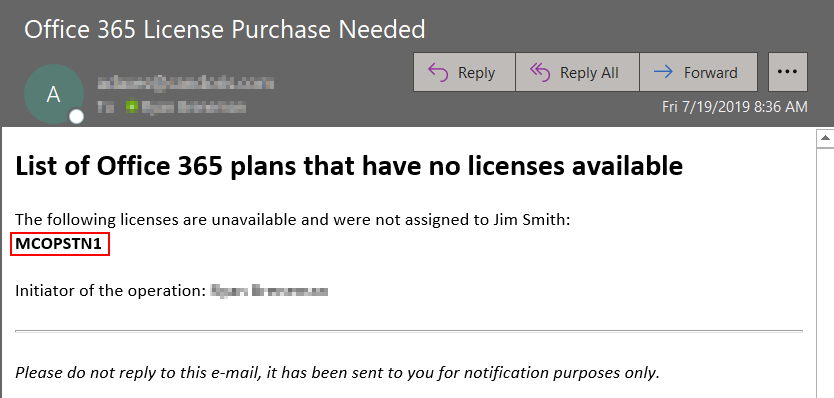The height and width of the screenshot is (398, 834).
Task: Click the sender avatar with letter A
Action: coord(54,94)
